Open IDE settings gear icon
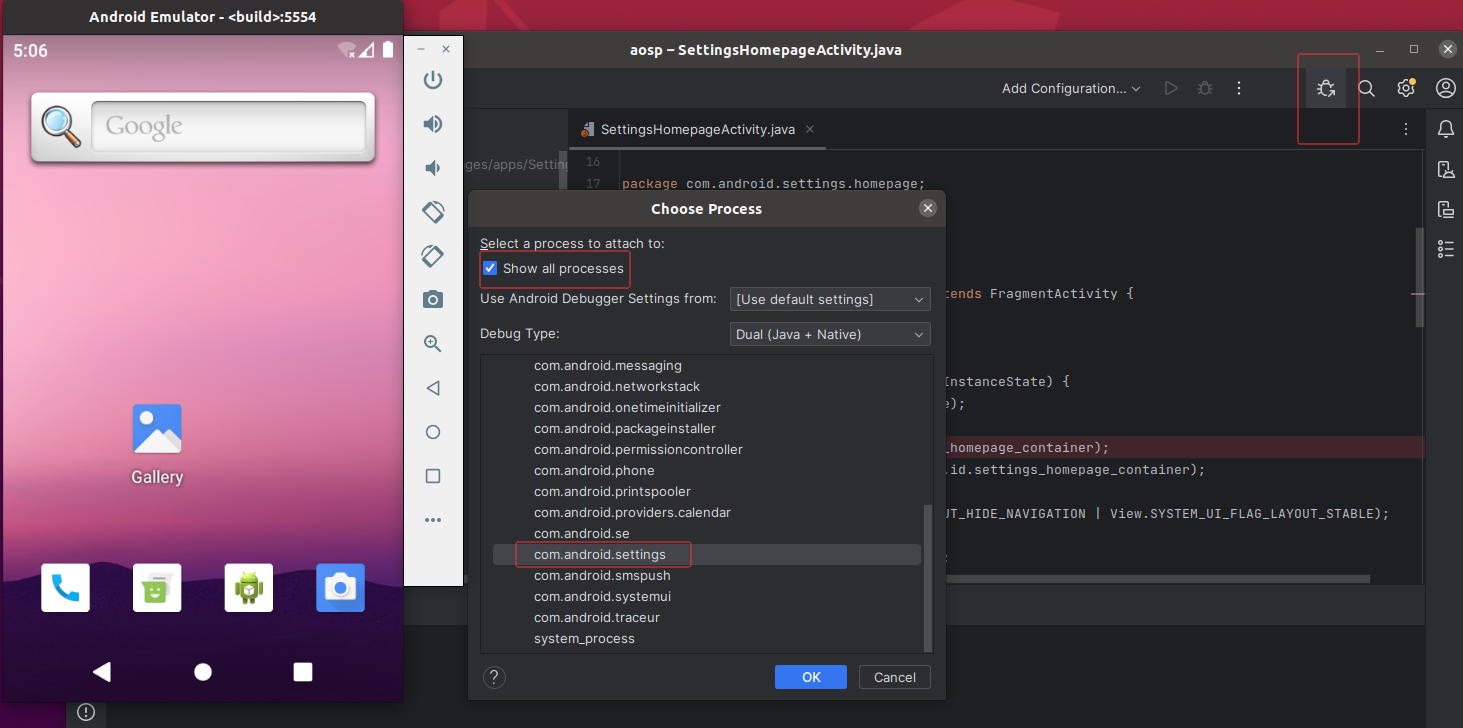1463x728 pixels. tap(1406, 88)
